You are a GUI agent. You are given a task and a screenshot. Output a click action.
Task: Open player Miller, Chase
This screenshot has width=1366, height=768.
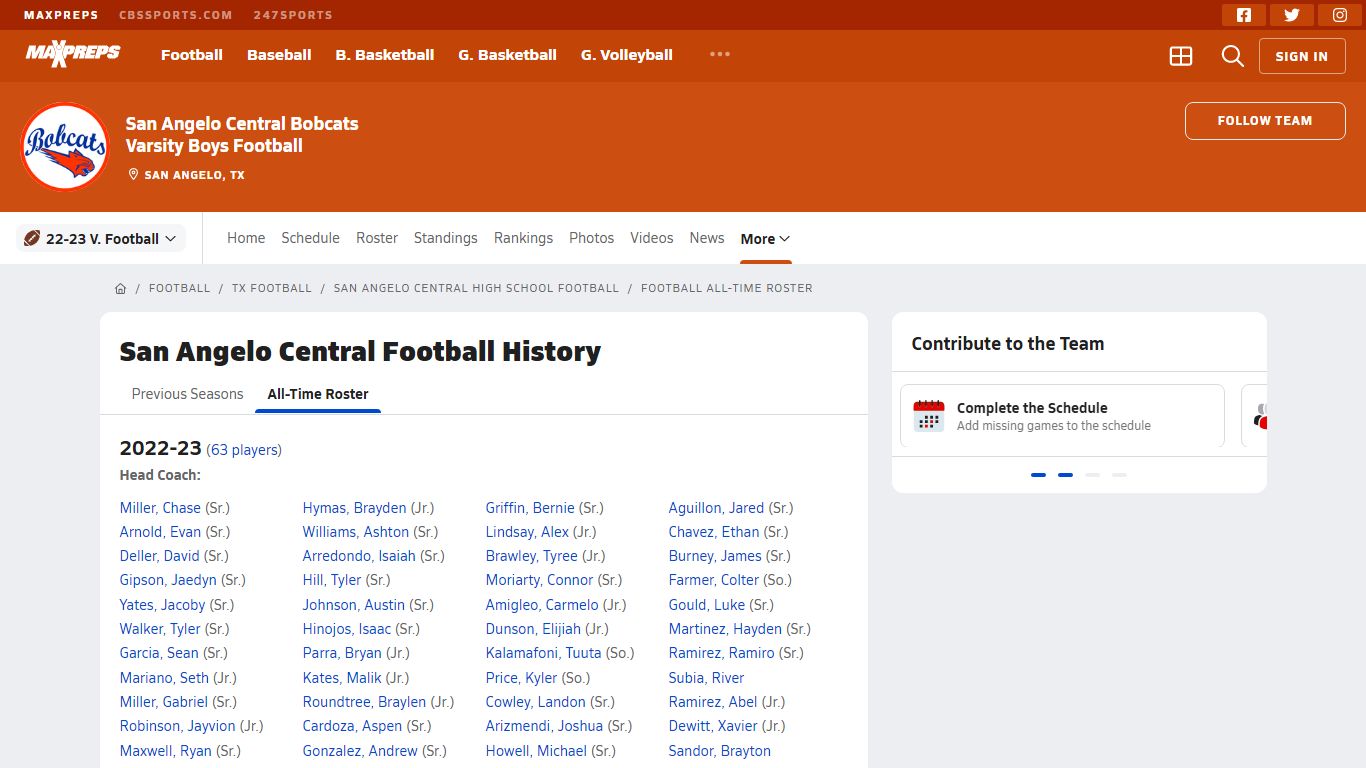click(x=160, y=508)
